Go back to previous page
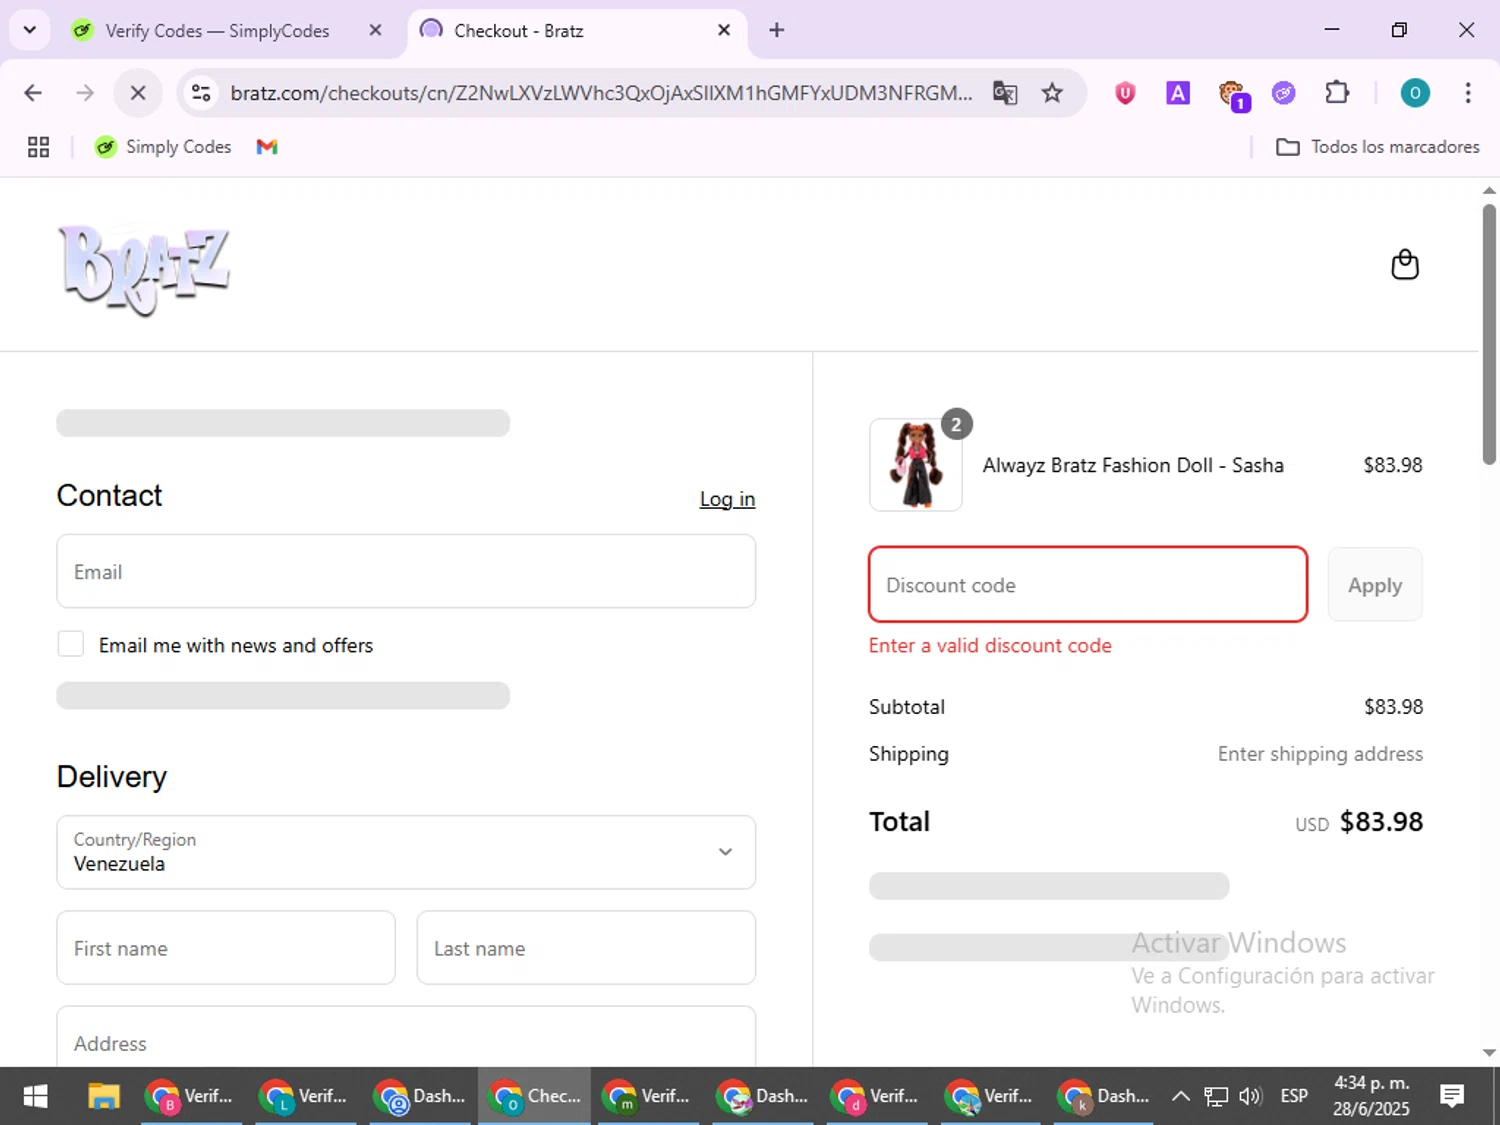Viewport: 1500px width, 1125px height. tap(33, 93)
